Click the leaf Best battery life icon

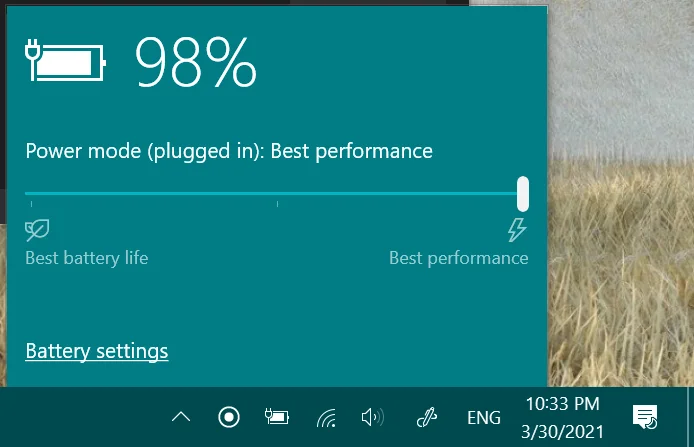37,230
